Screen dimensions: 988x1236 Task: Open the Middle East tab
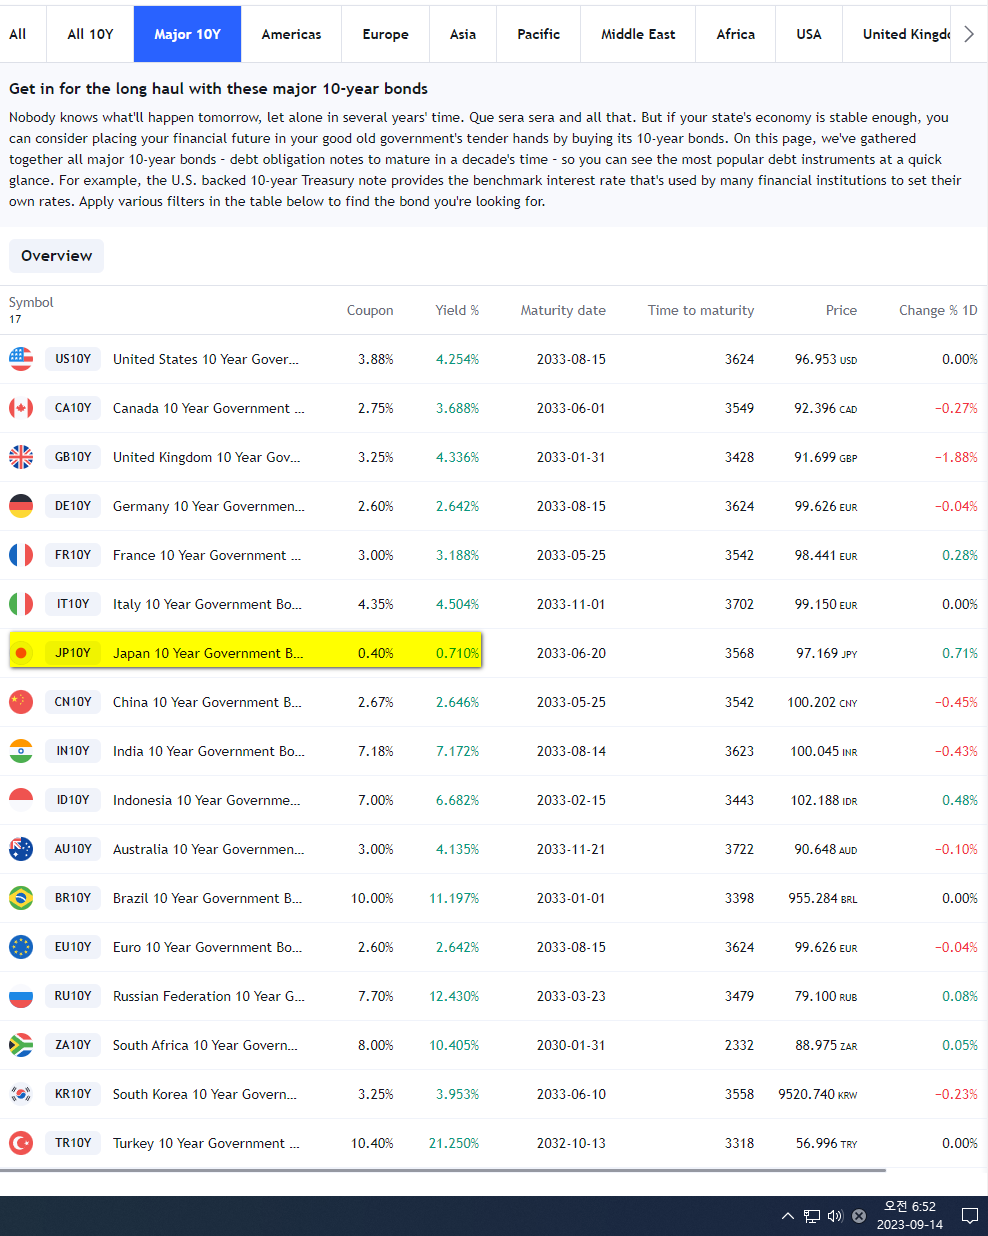click(638, 34)
